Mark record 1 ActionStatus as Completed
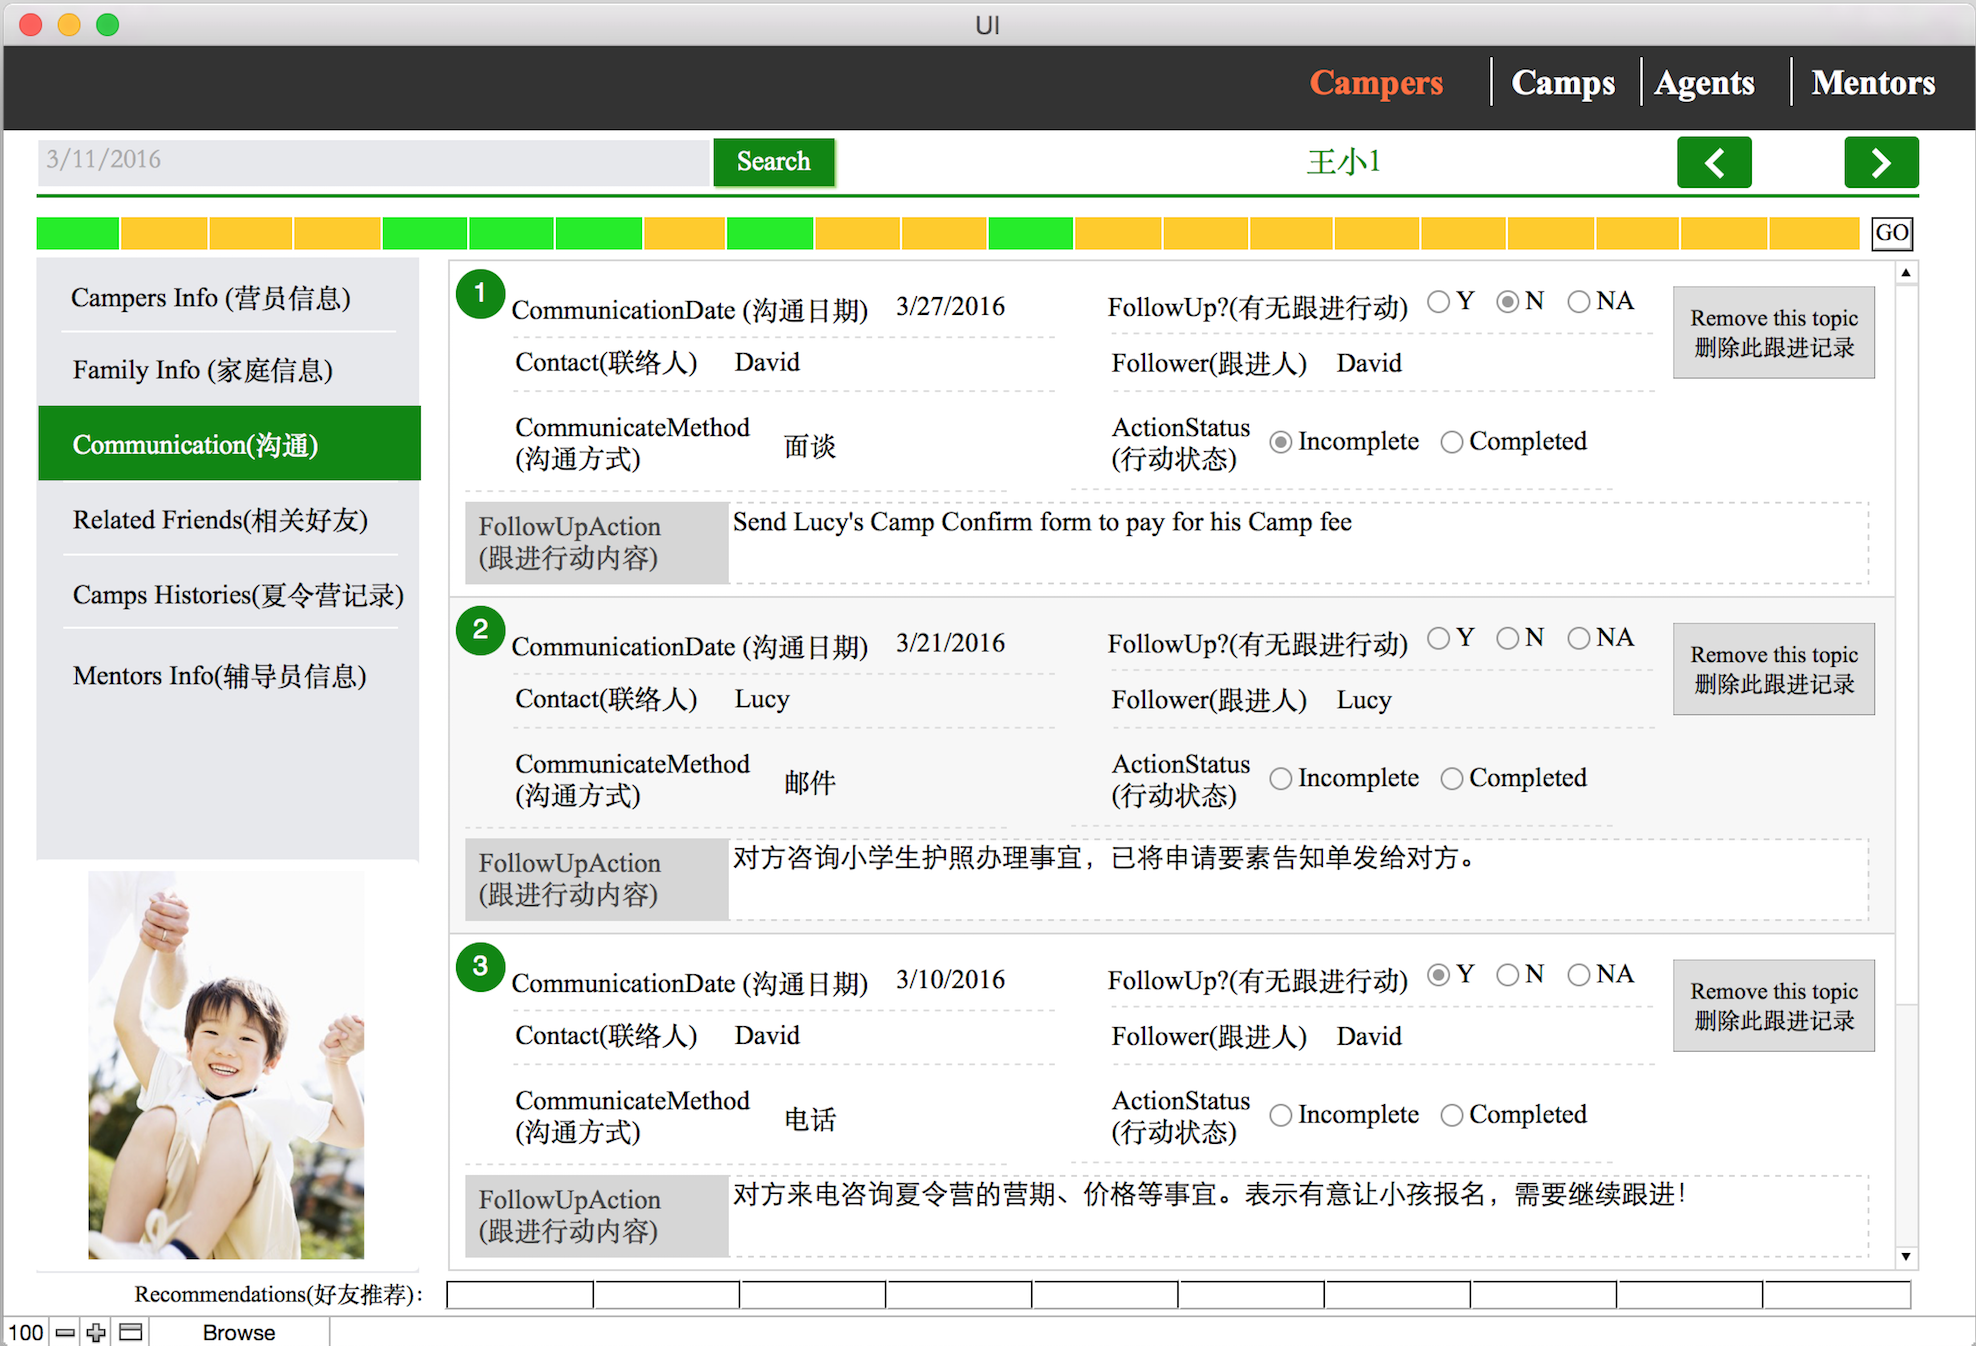This screenshot has height=1346, width=1976. 1452,442
